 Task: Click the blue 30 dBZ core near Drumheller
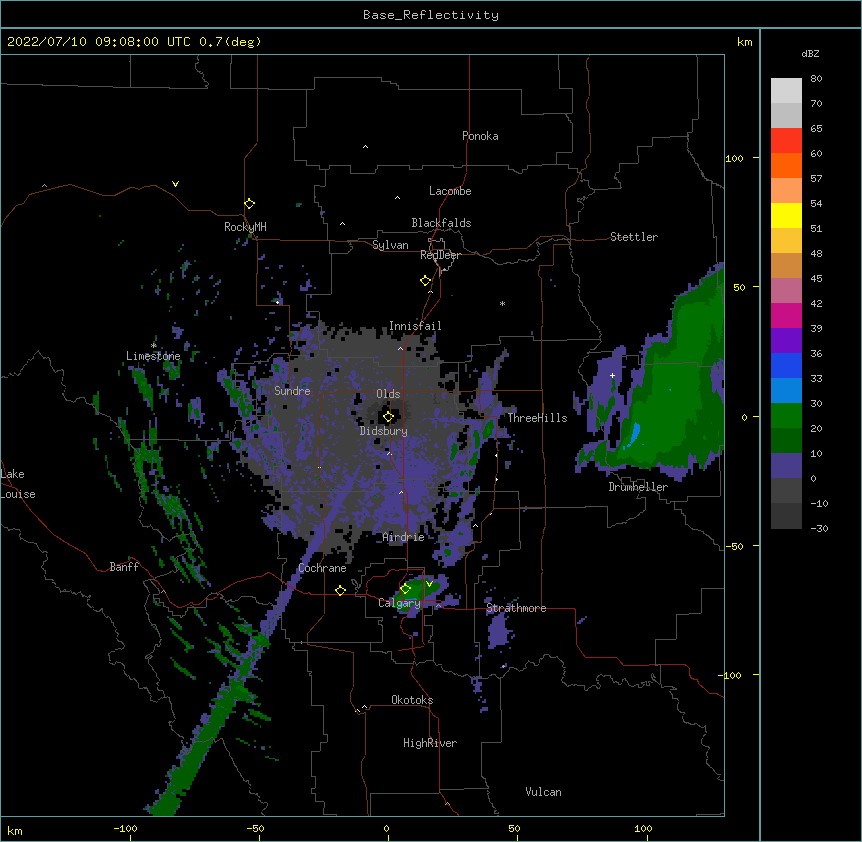point(634,434)
